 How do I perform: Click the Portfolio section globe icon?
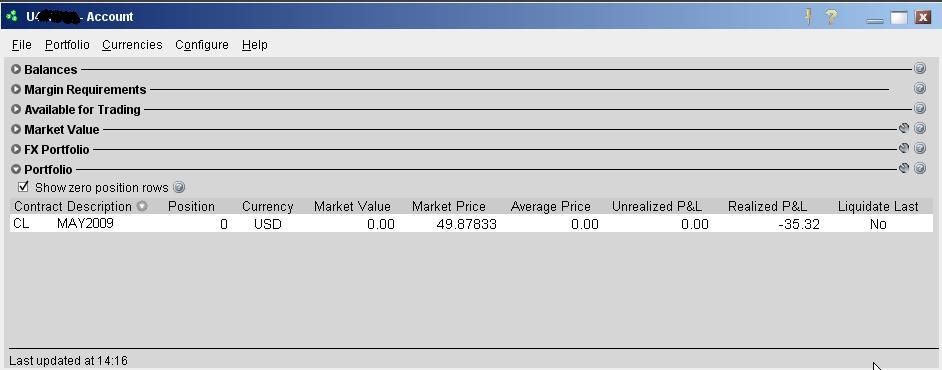point(904,168)
